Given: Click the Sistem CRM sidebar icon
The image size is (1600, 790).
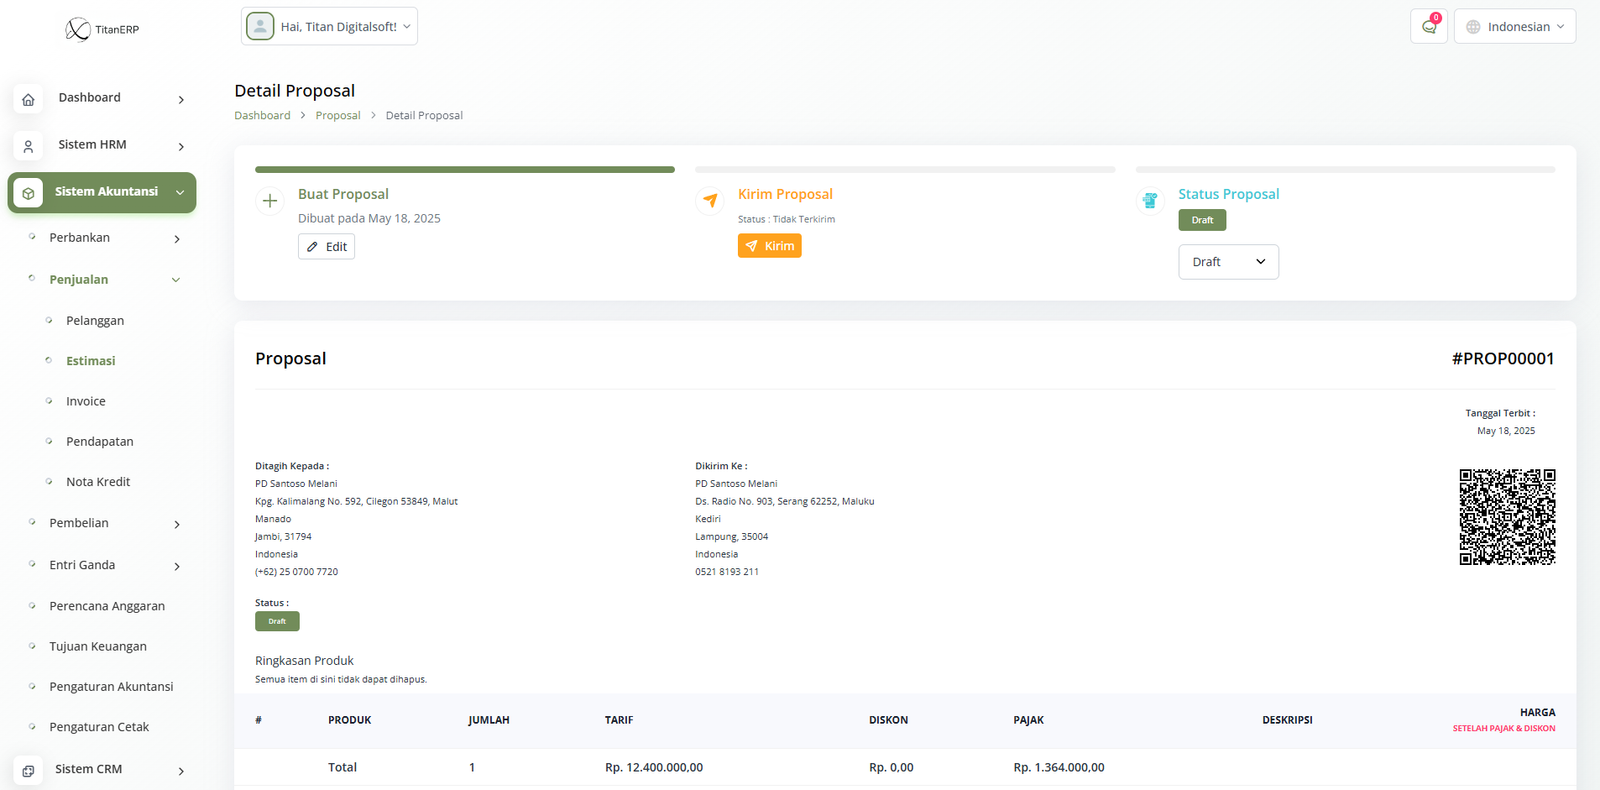Looking at the screenshot, I should (28, 770).
